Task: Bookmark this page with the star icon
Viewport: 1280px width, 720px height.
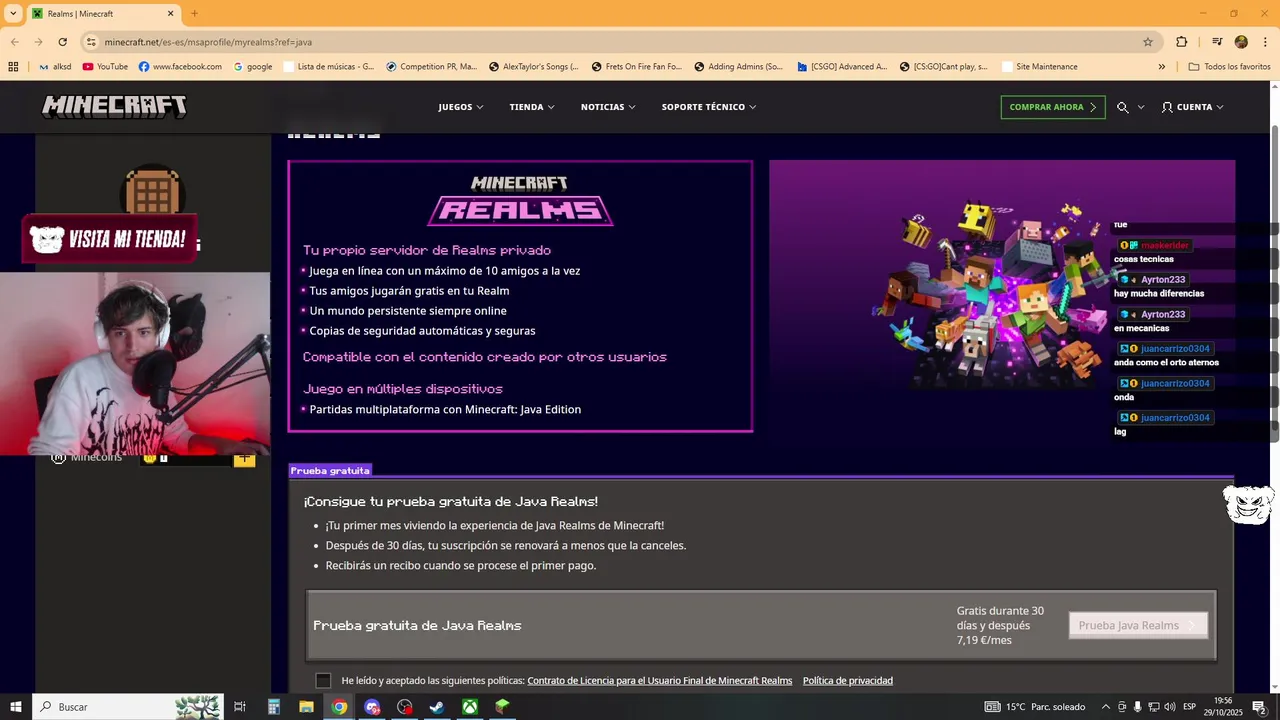Action: click(1148, 42)
